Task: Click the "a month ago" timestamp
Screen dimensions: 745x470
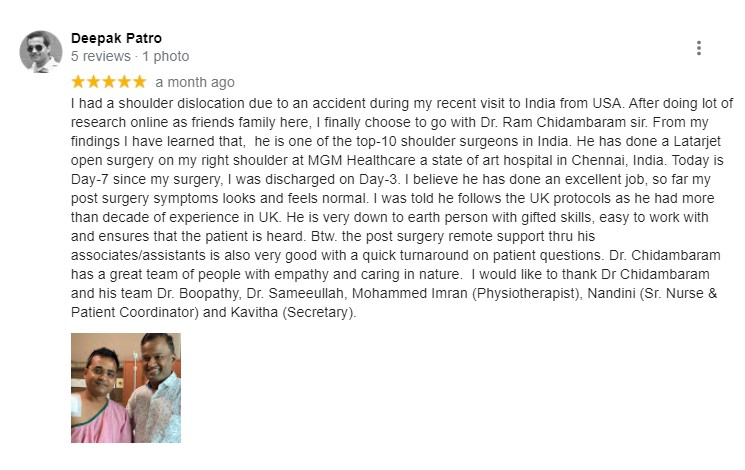Action: pyautogui.click(x=195, y=82)
